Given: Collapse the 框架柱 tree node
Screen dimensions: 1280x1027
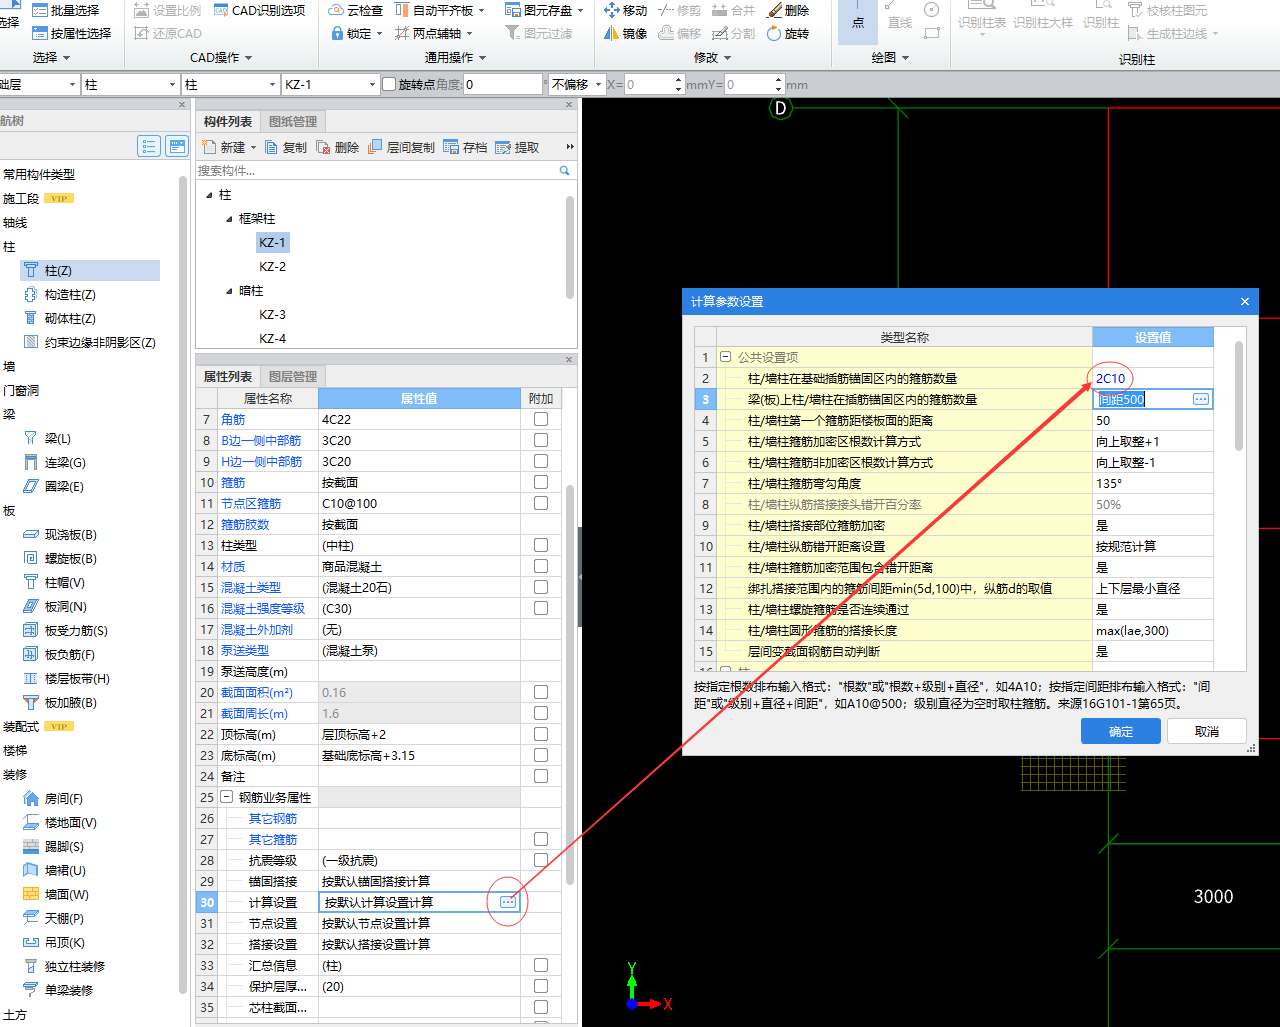Looking at the screenshot, I should 228,219.
